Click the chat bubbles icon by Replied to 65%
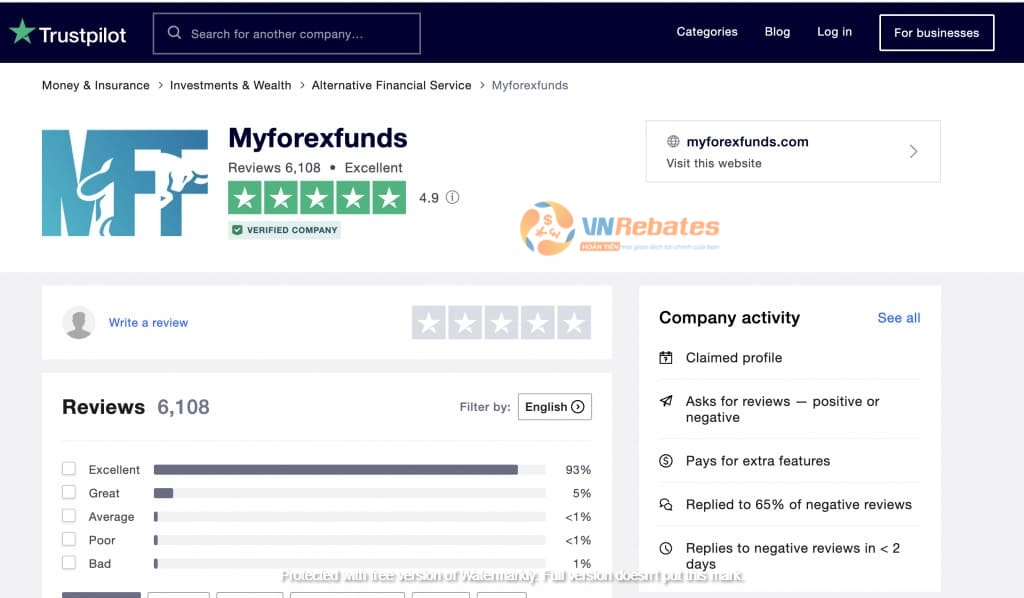Screen dimensions: 1024x598 [665, 504]
